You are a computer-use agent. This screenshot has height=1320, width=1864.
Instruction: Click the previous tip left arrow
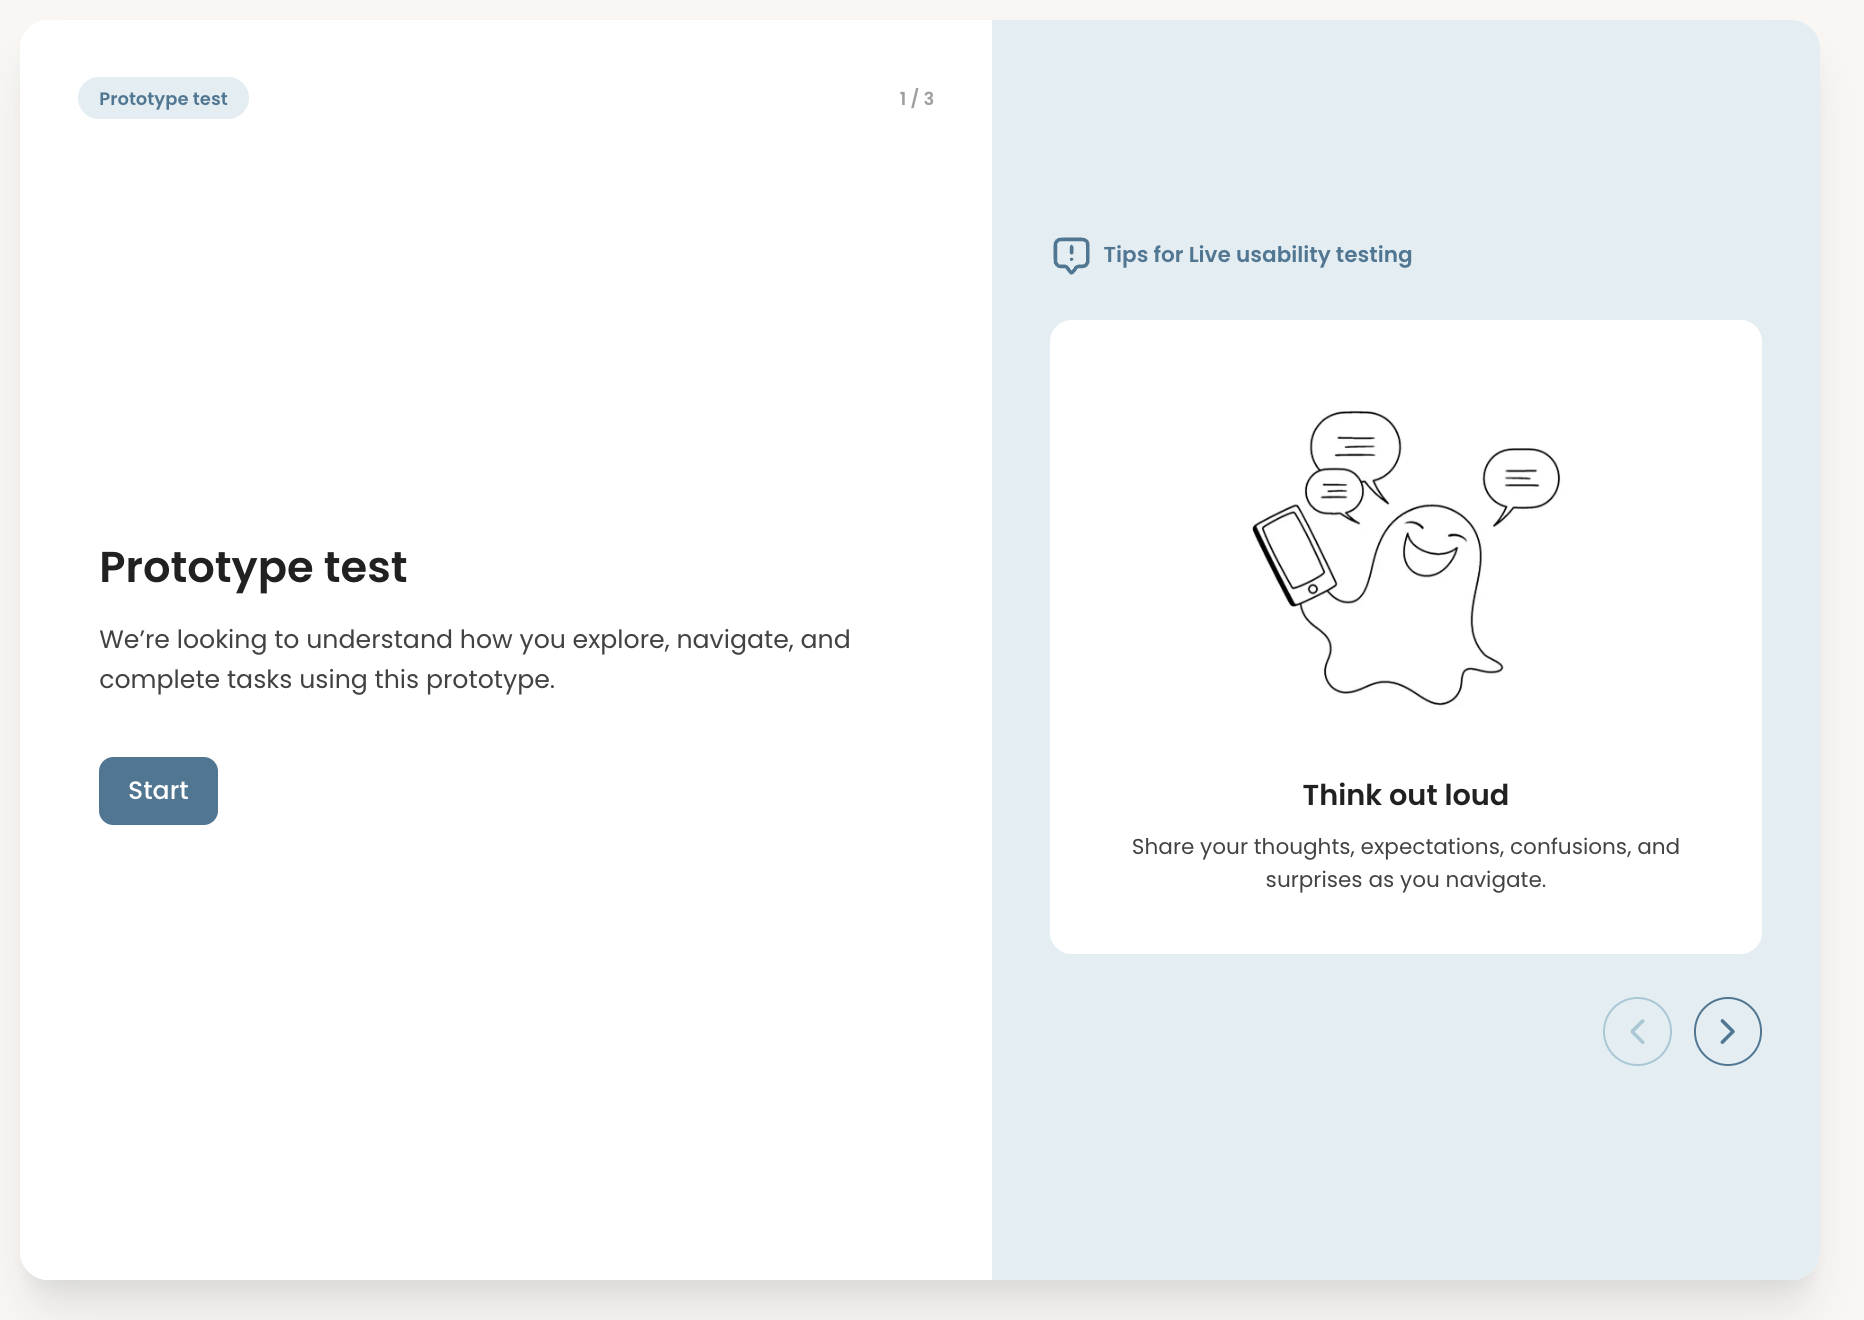coord(1637,1031)
